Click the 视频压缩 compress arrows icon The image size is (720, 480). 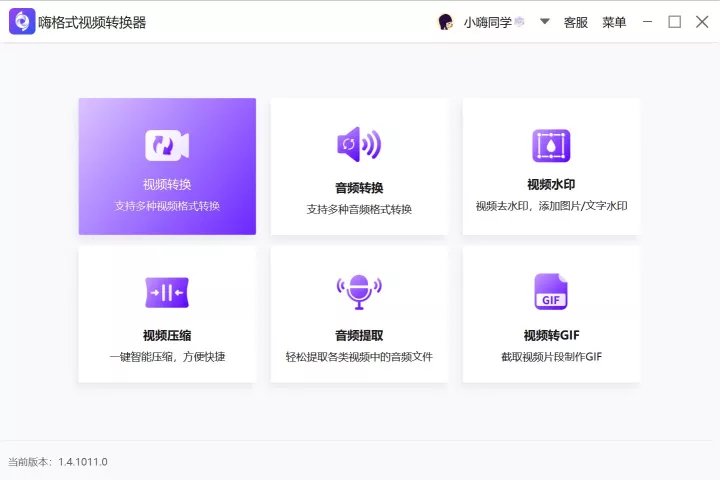(x=167, y=293)
